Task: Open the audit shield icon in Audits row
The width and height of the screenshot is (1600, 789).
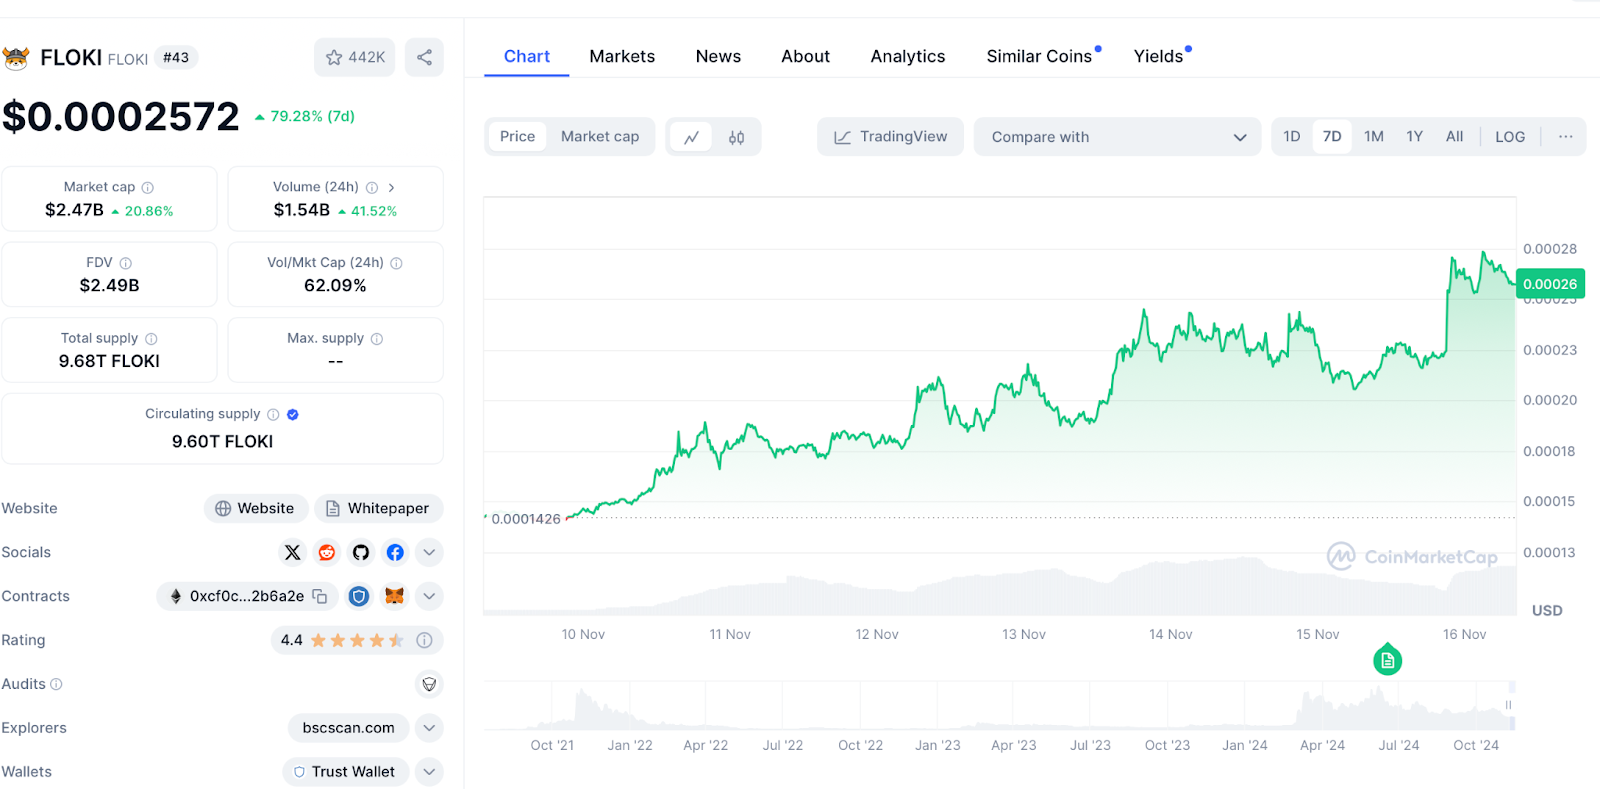Action: tap(429, 684)
